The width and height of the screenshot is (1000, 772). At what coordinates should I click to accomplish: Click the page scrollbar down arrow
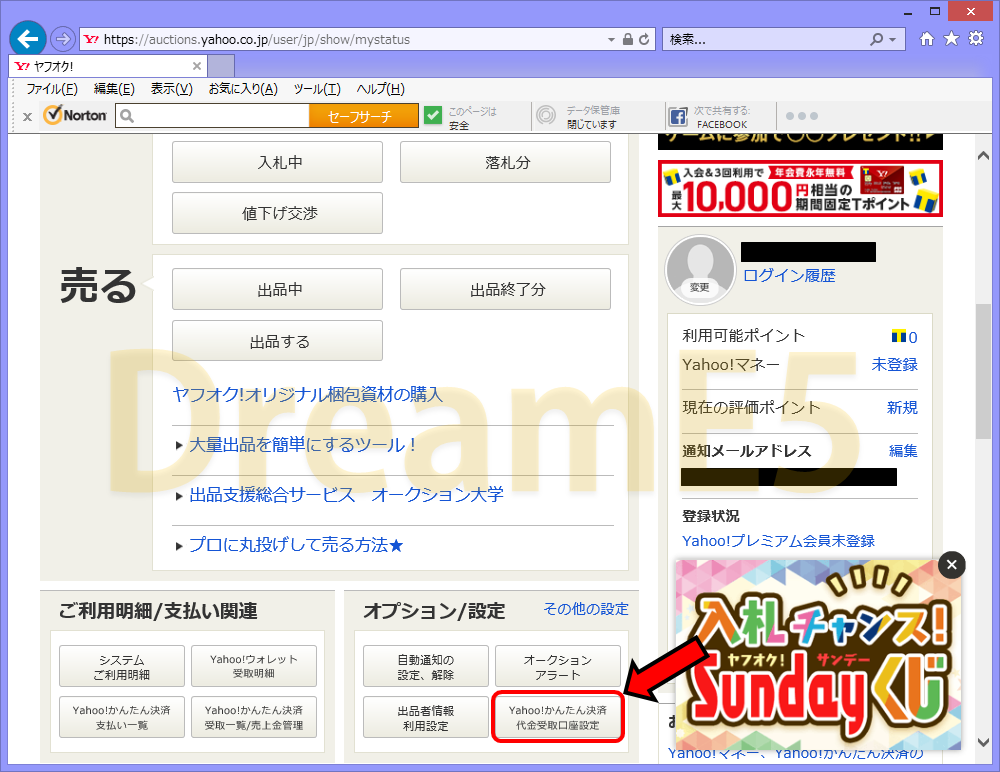click(983, 743)
